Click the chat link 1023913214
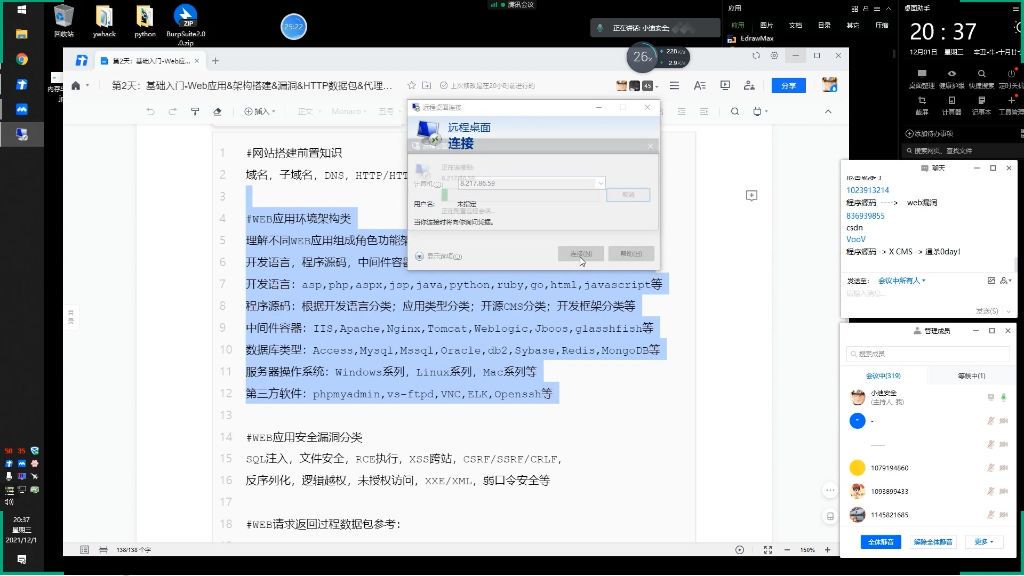The height and width of the screenshot is (576, 1024). 868,190
